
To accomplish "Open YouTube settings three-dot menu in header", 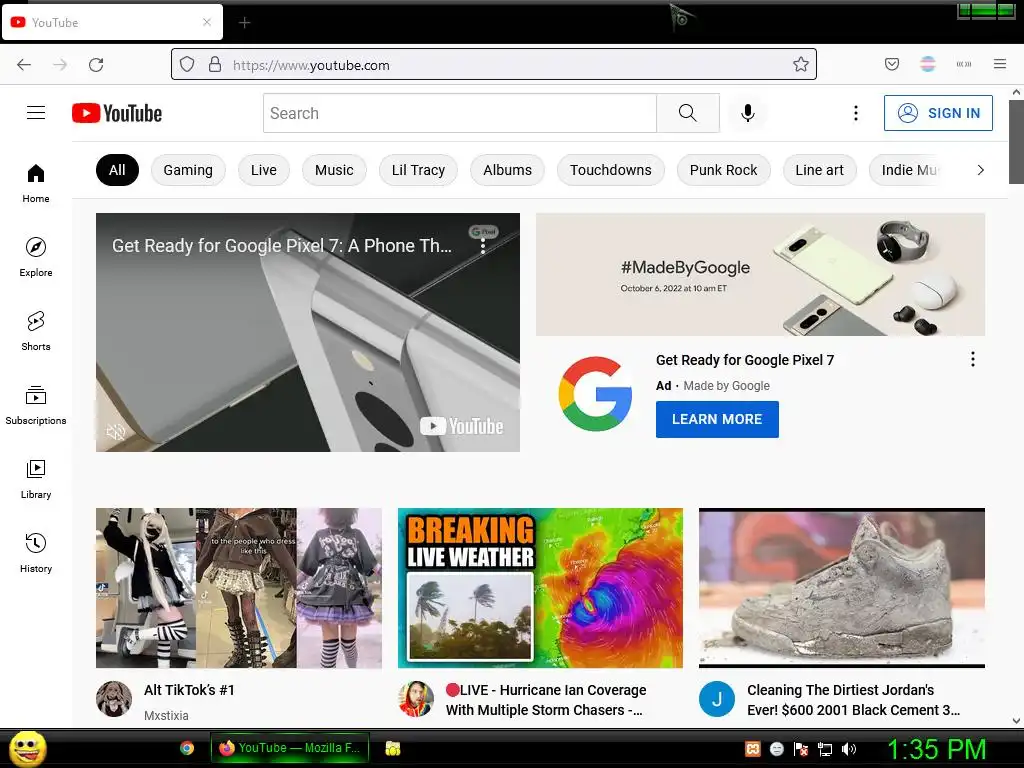I will point(856,113).
